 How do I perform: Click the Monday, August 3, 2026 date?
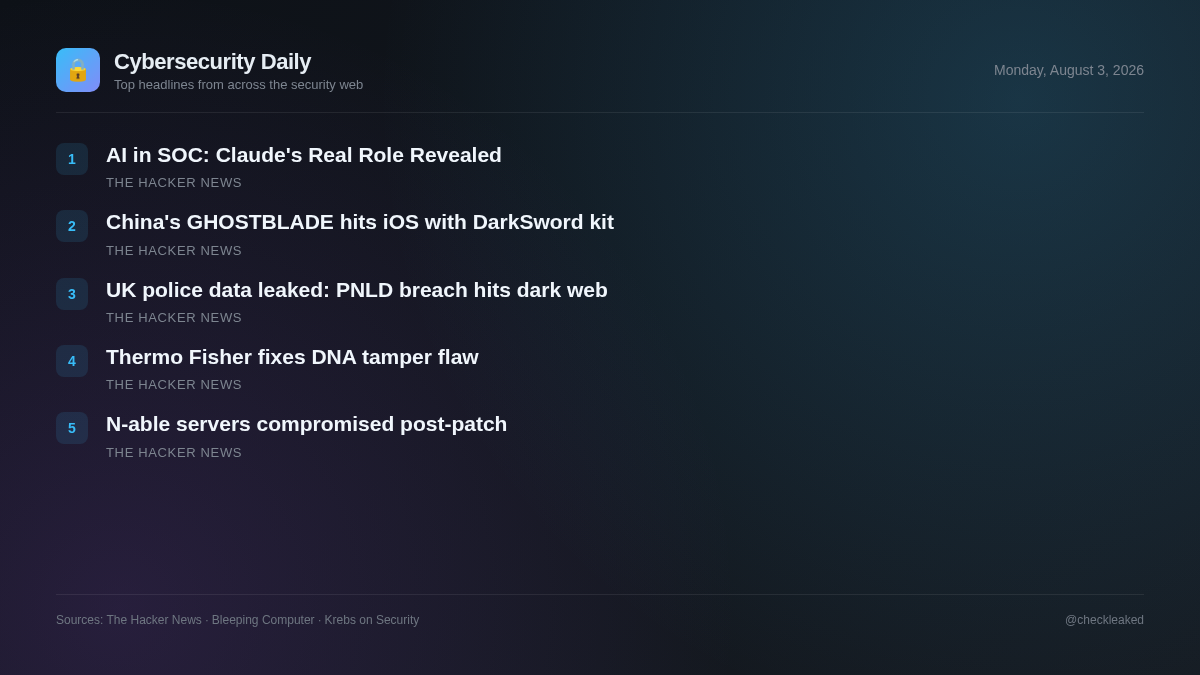click(x=1069, y=70)
